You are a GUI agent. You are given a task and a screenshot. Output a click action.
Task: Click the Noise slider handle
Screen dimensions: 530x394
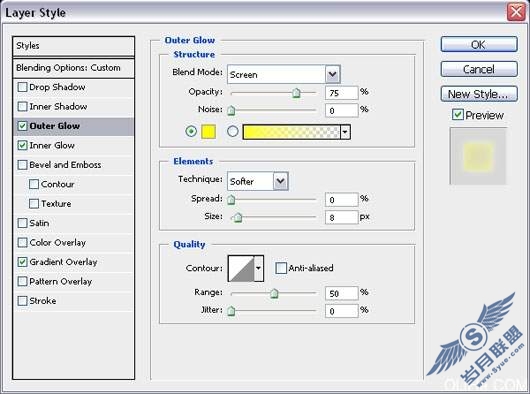point(231,110)
